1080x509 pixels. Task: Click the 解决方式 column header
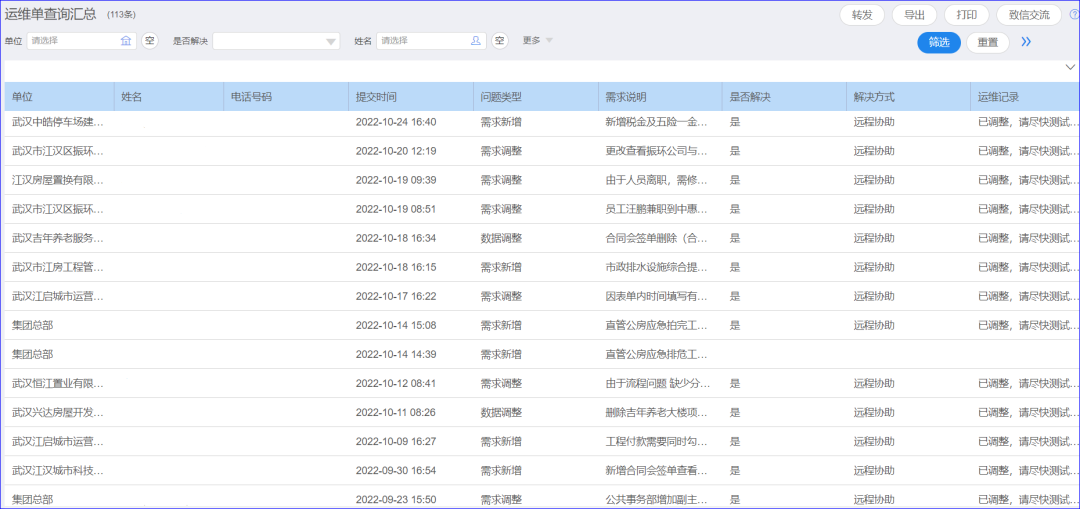tap(908, 96)
